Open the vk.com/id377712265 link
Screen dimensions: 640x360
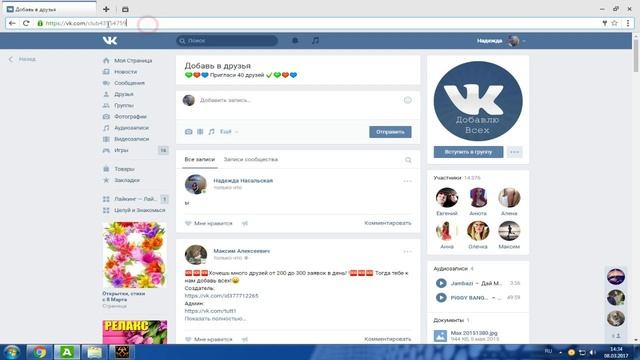pos(221,296)
